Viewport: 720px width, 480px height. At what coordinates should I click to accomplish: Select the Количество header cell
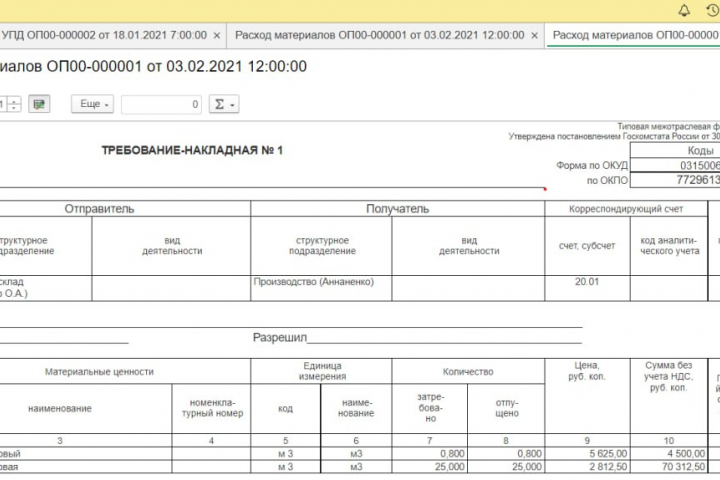pyautogui.click(x=468, y=372)
